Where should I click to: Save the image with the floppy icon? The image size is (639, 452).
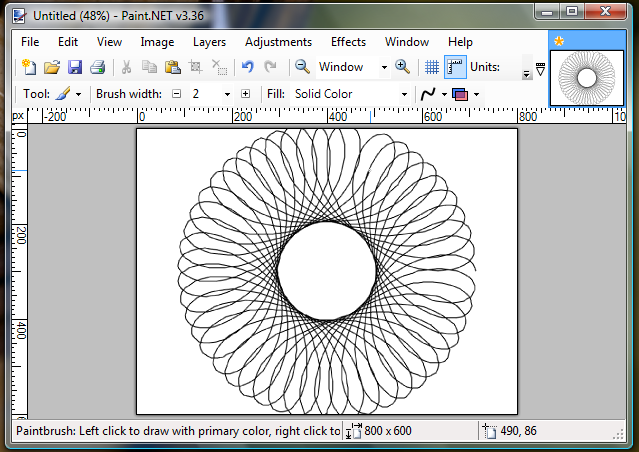pos(75,67)
